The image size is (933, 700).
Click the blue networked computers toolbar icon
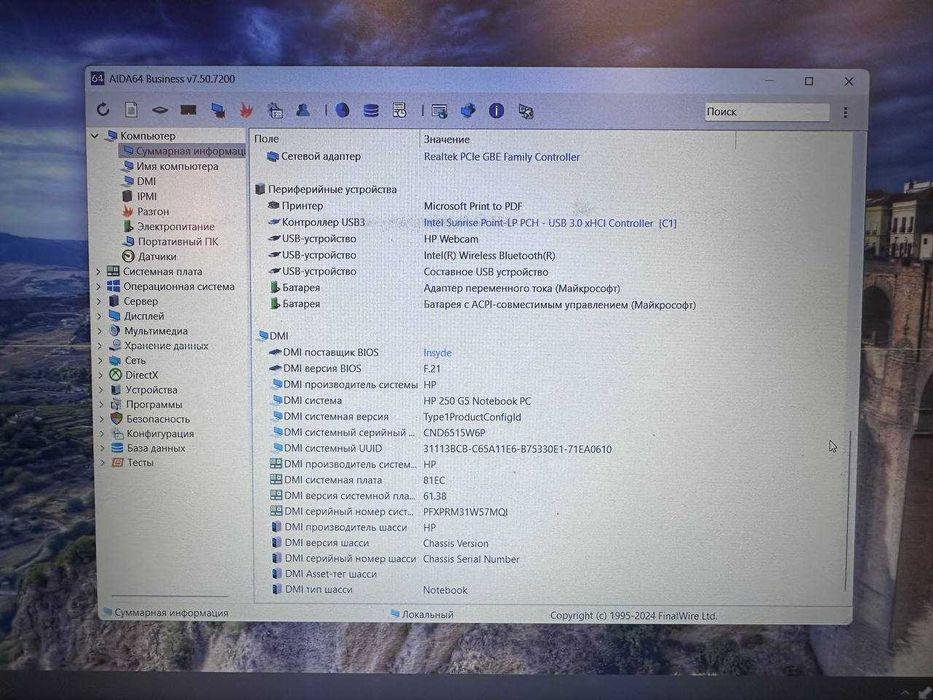click(x=468, y=111)
